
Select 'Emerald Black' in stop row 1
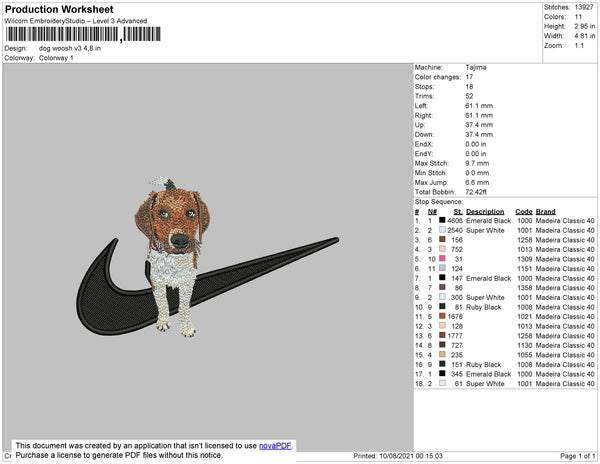tap(489, 221)
